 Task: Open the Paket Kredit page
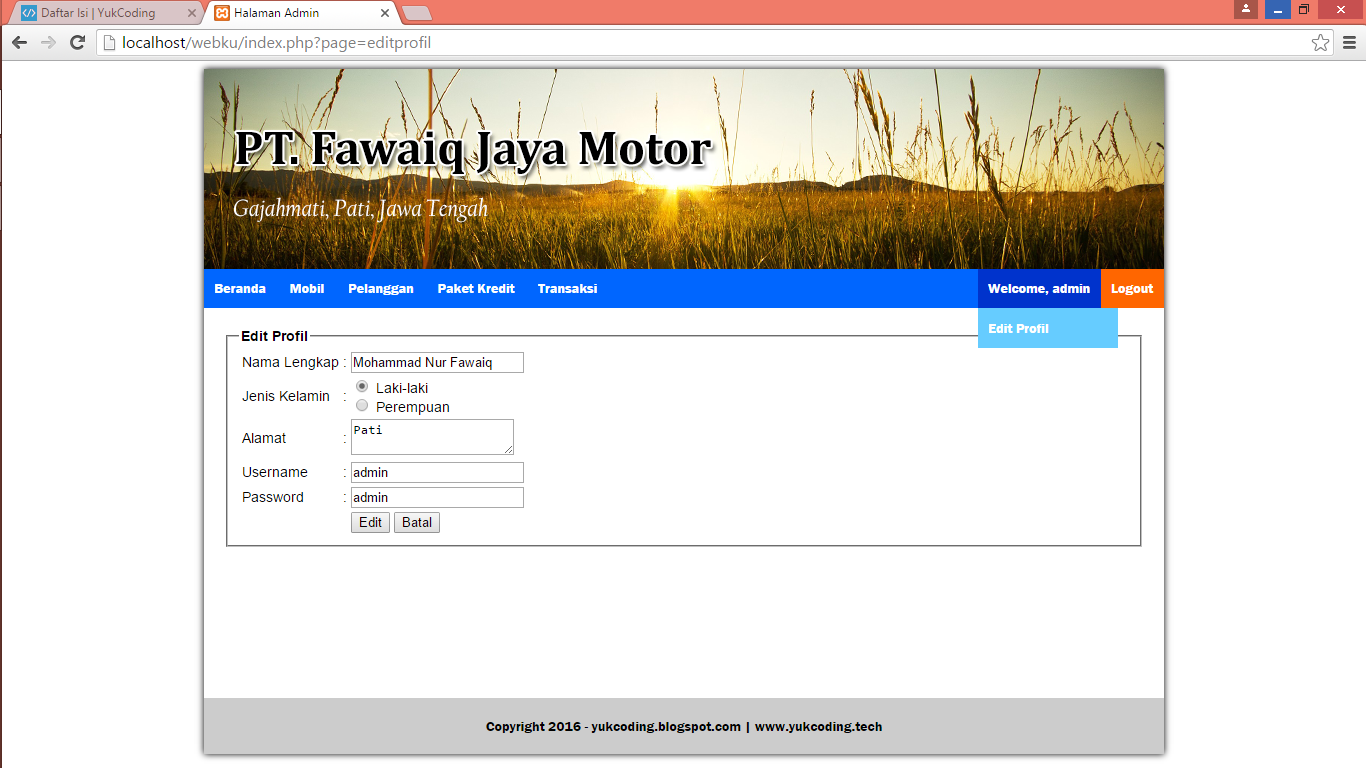pos(476,288)
